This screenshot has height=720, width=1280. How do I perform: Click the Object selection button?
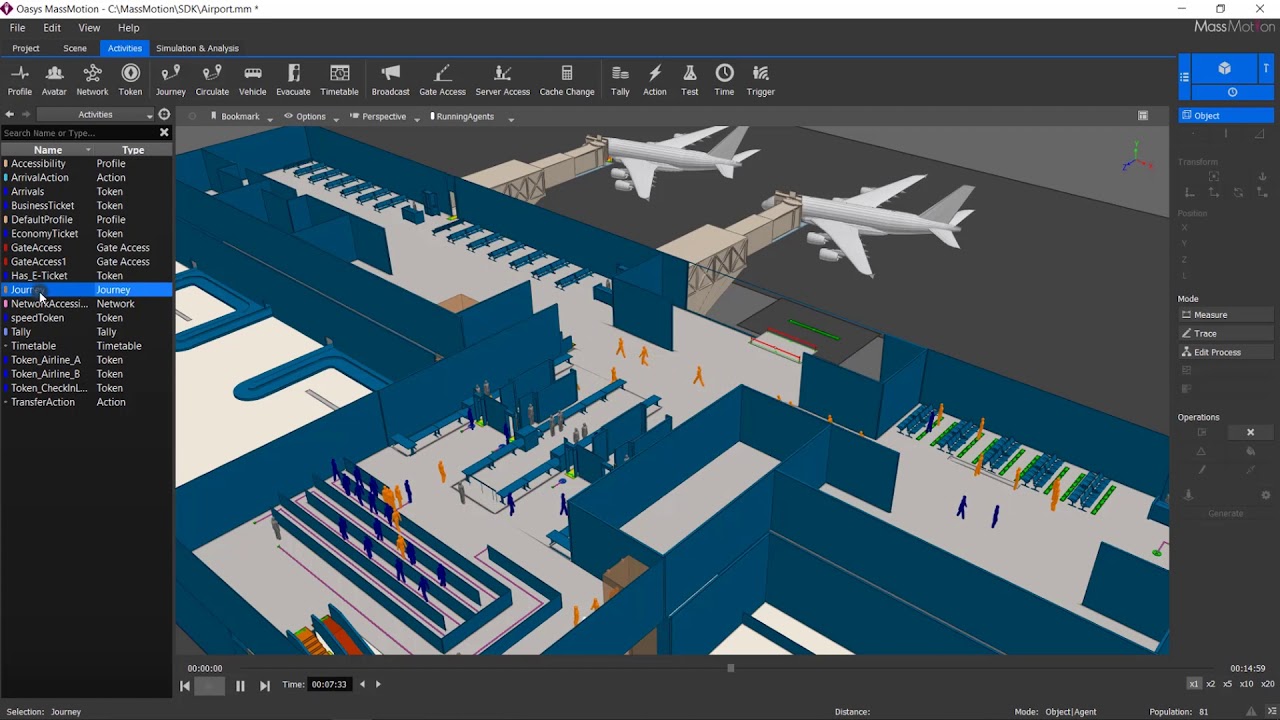click(x=1226, y=115)
